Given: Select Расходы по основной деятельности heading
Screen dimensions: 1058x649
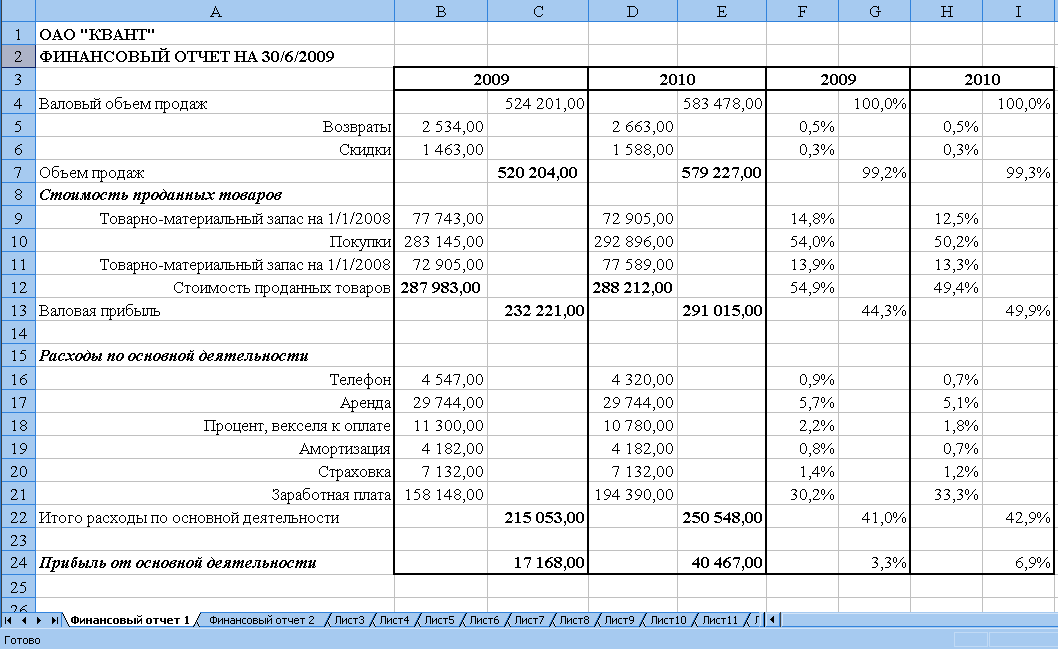Looking at the screenshot, I should pyautogui.click(x=215, y=356).
